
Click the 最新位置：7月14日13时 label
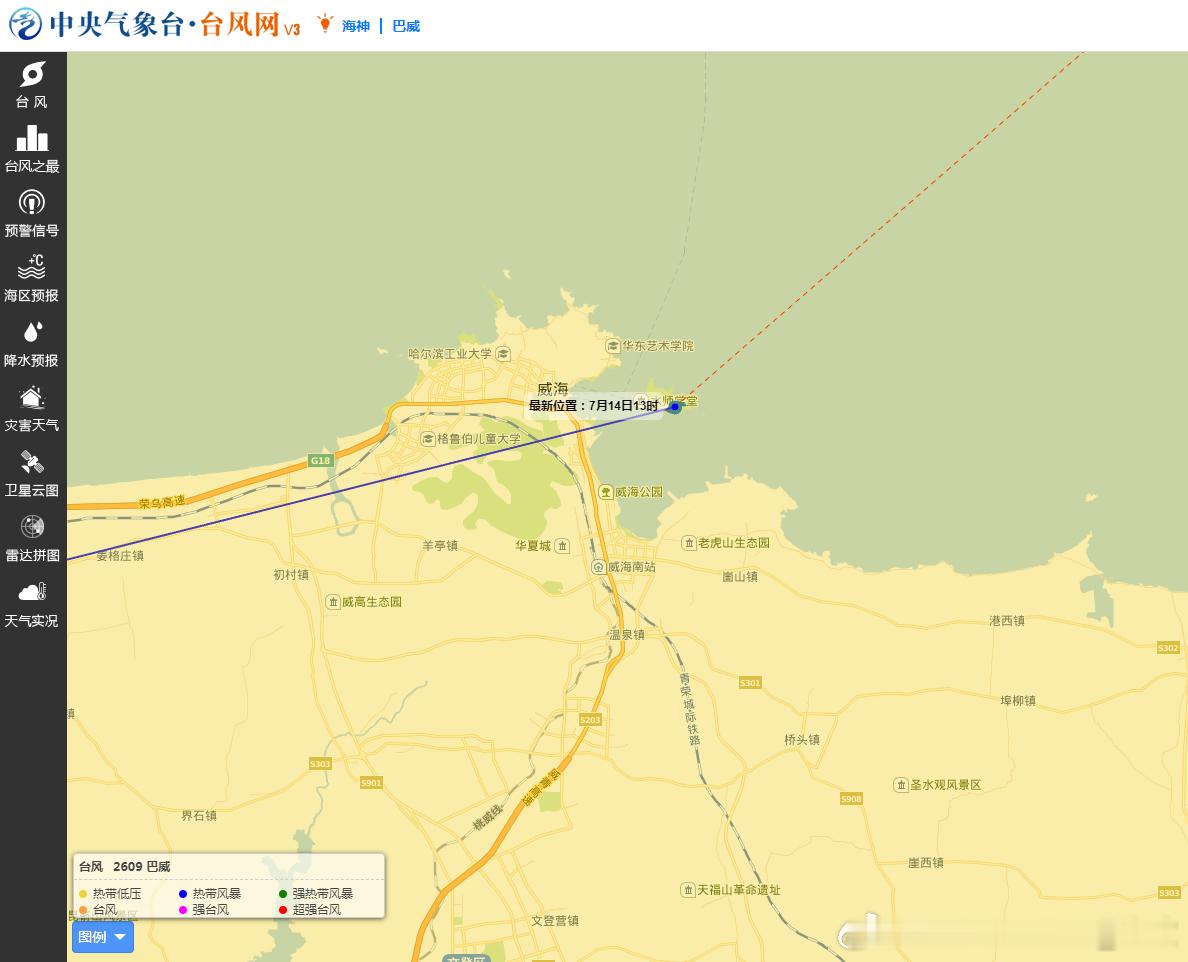[593, 406]
